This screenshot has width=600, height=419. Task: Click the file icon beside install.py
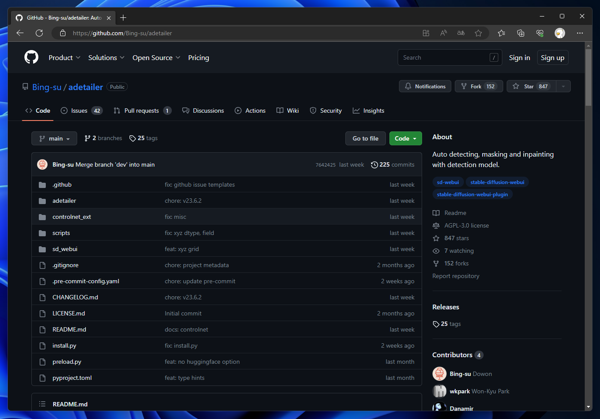[42, 346]
